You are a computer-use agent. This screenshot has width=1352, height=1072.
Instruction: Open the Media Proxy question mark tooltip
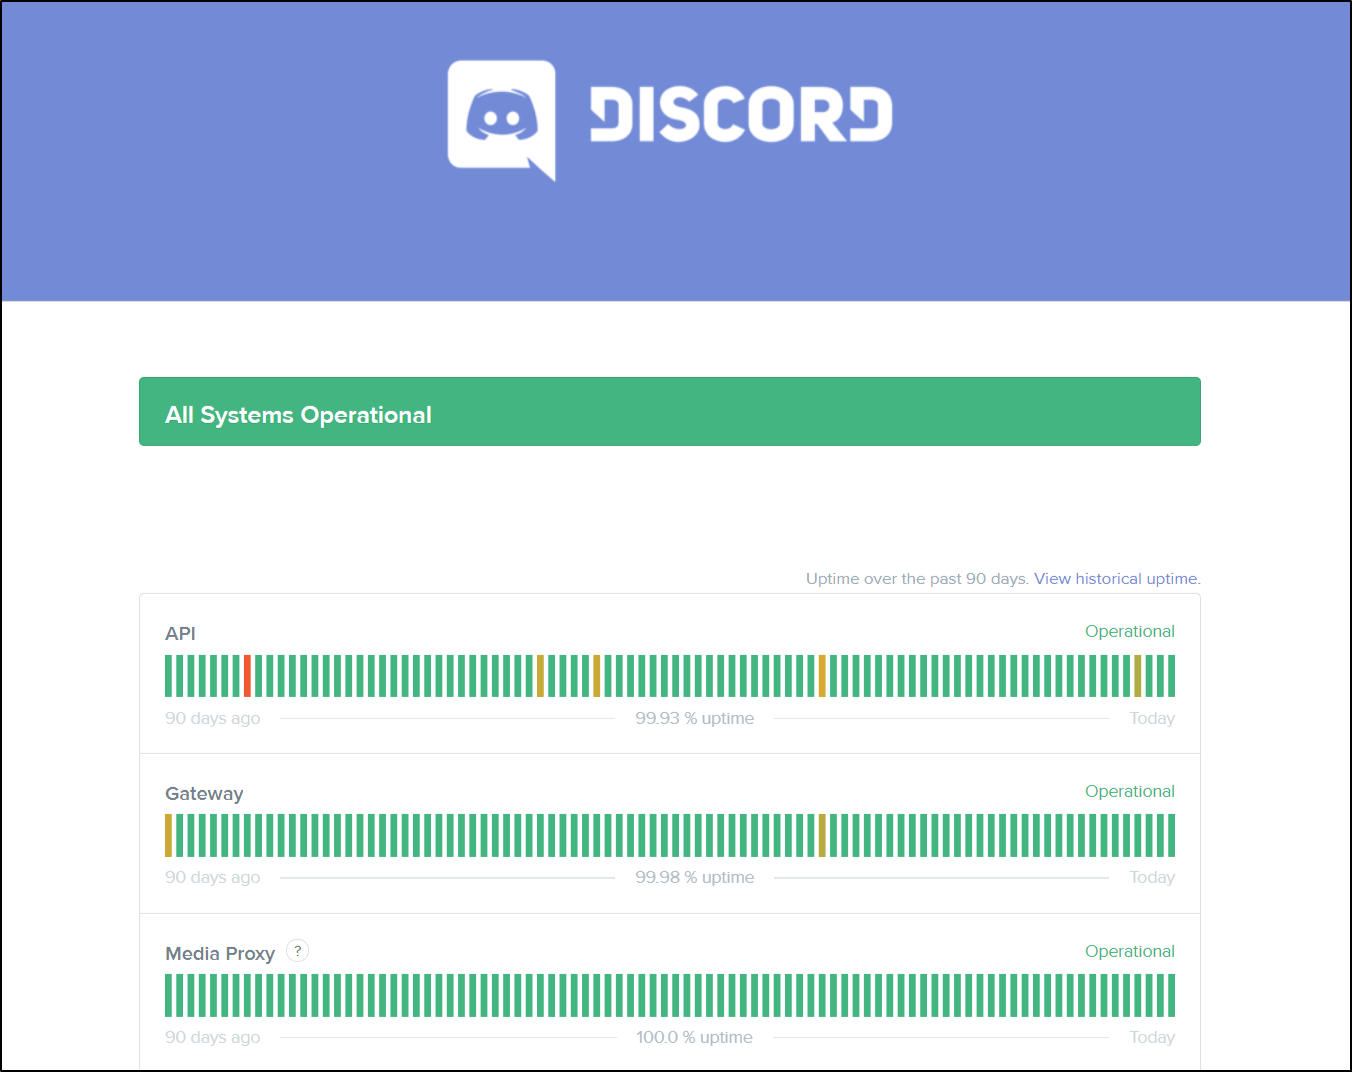[297, 951]
